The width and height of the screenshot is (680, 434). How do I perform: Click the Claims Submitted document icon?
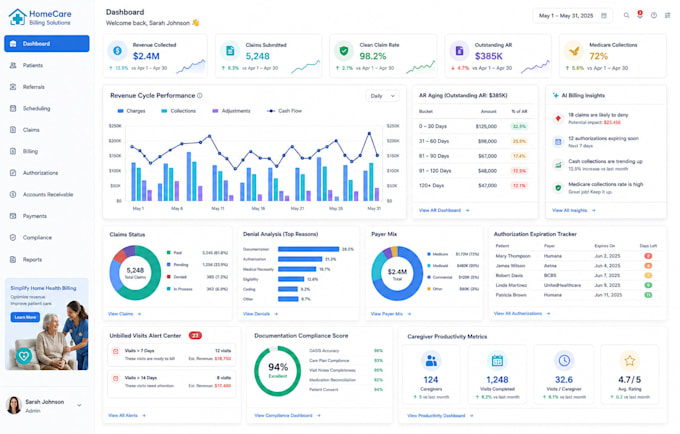pyautogui.click(x=230, y=51)
